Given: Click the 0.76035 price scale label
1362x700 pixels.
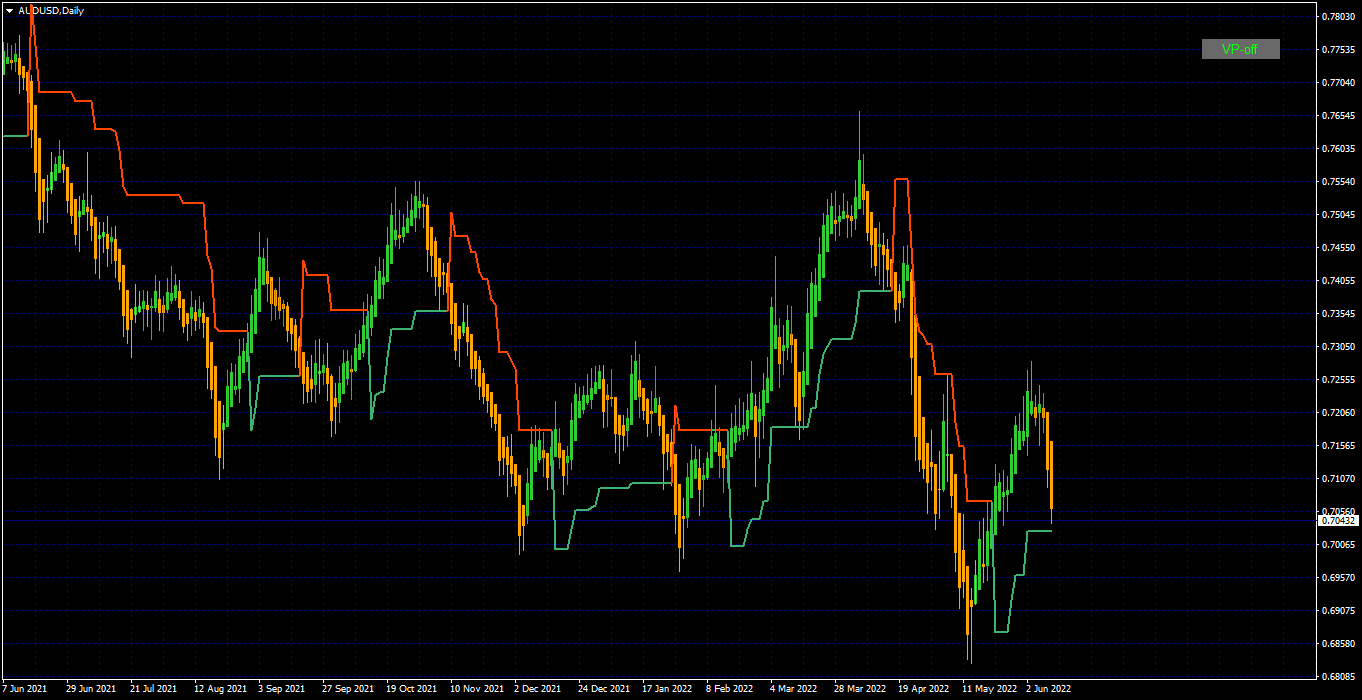Looking at the screenshot, I should point(1337,149).
